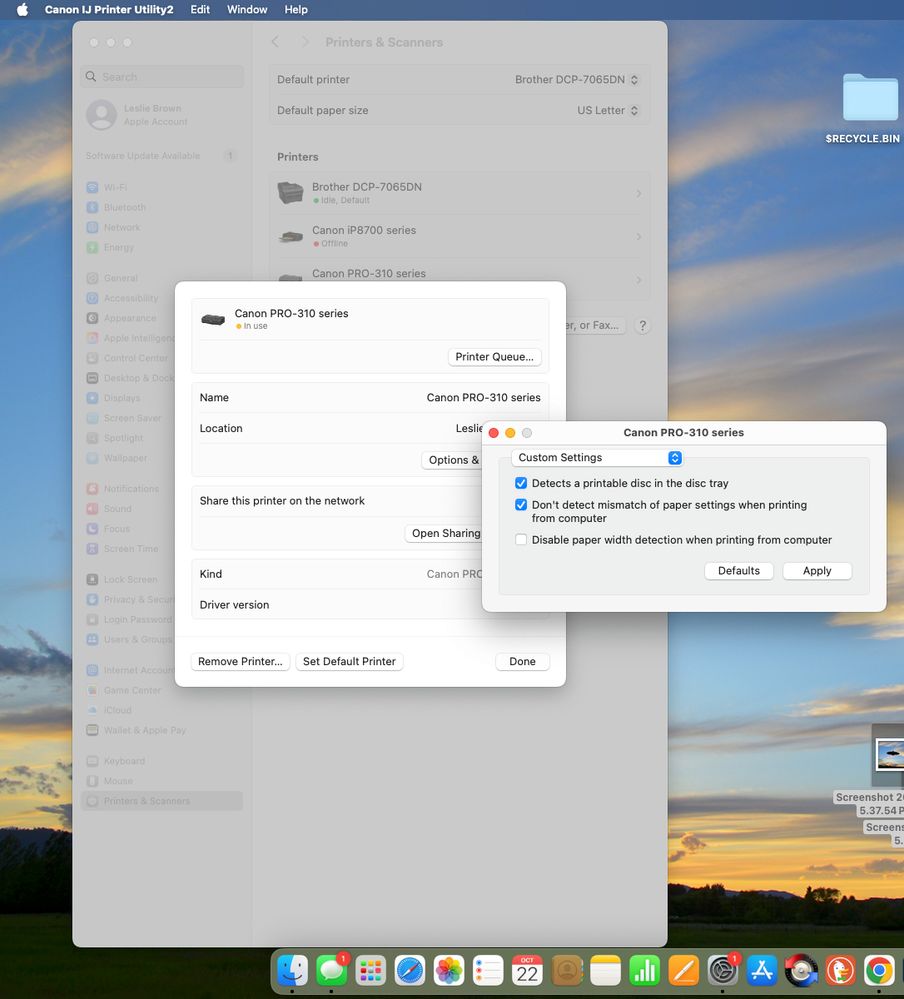904x999 pixels.
Task: Click the Remove Printer button
Action: (x=241, y=662)
